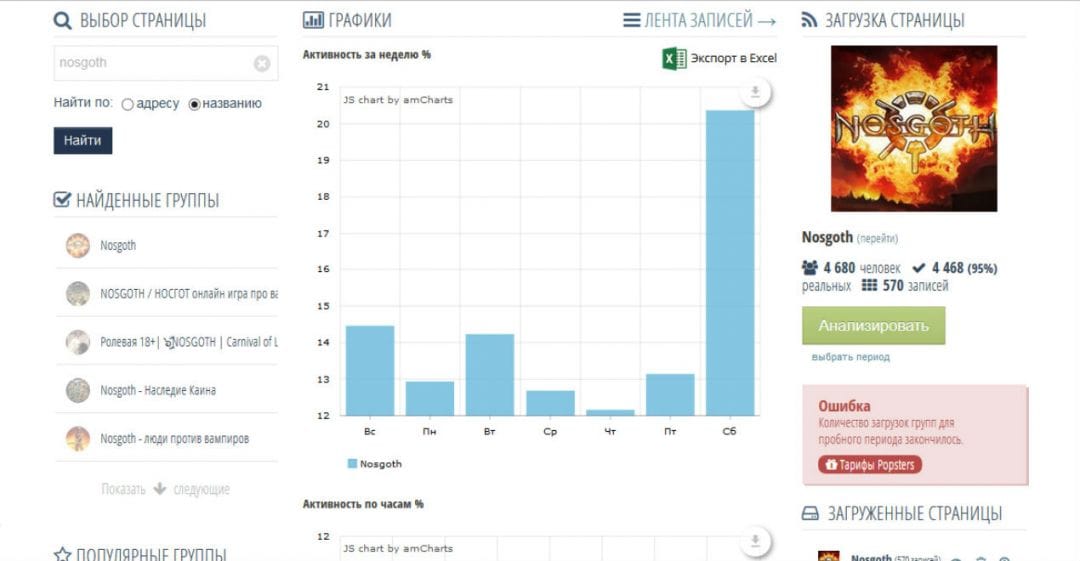The image size is (1080, 561).
Task: Click avatar of Nosgoth - Наследие Каина
Action: click(x=78, y=390)
